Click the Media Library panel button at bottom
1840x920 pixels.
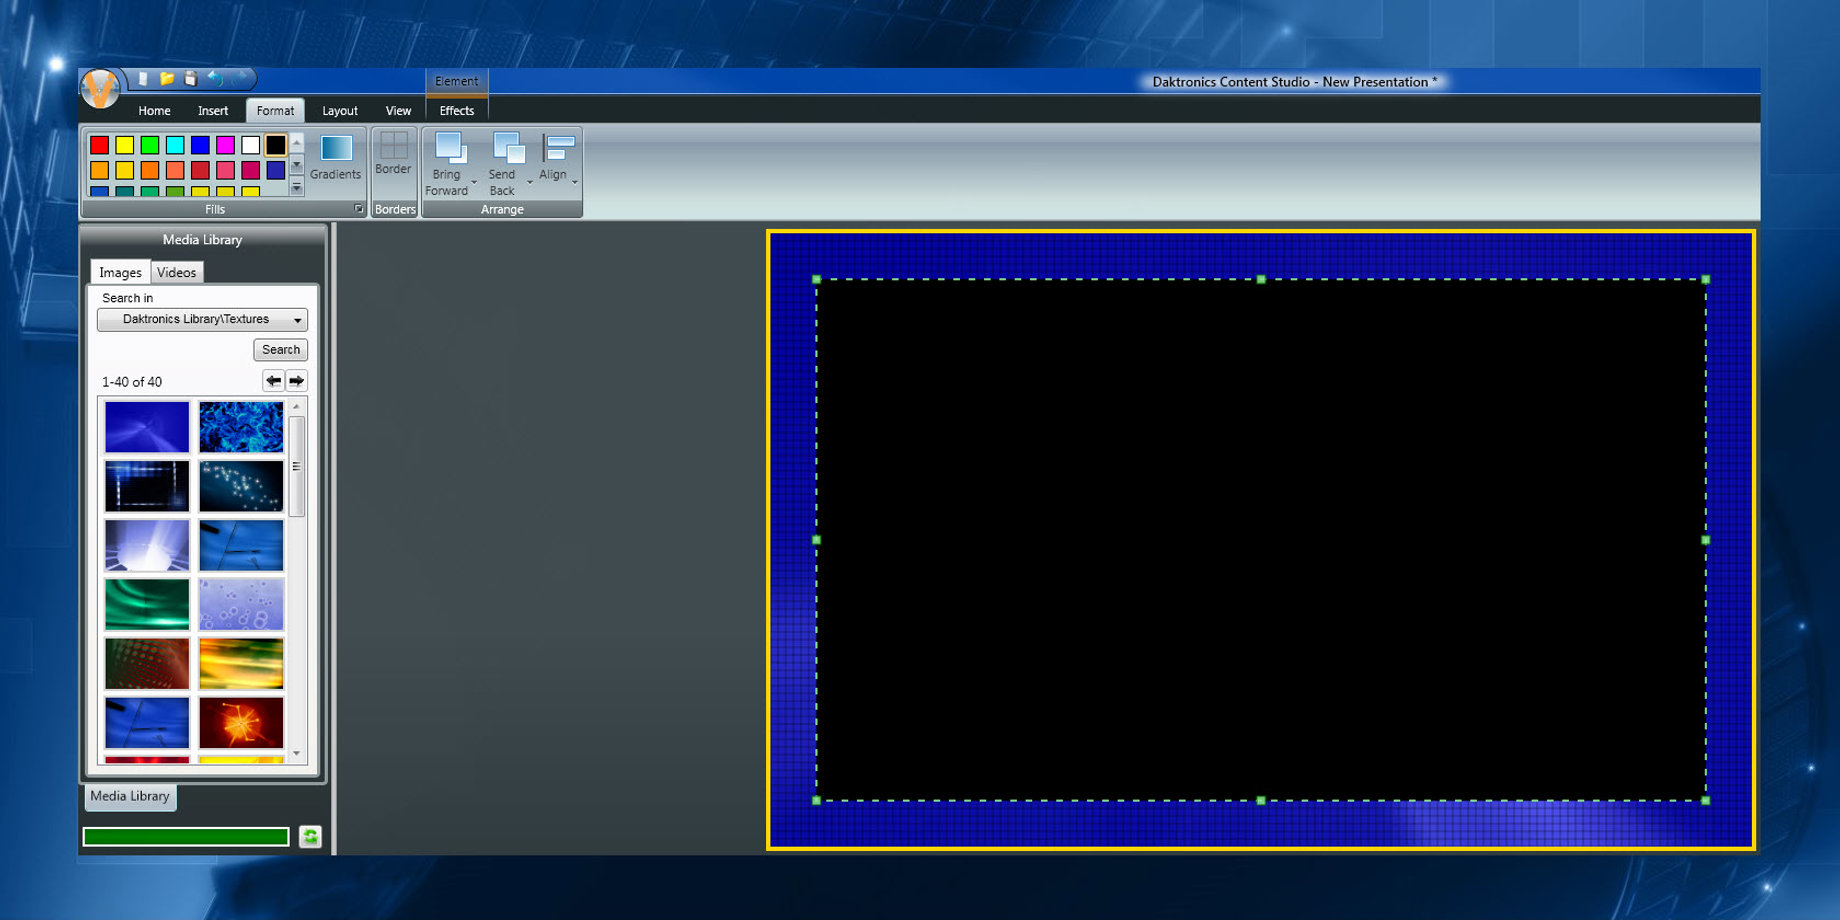pyautogui.click(x=130, y=797)
